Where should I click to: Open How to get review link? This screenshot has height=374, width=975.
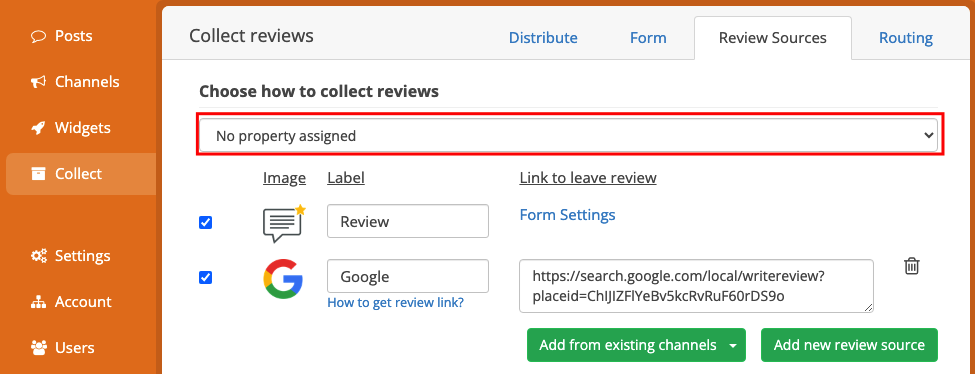coord(395,303)
